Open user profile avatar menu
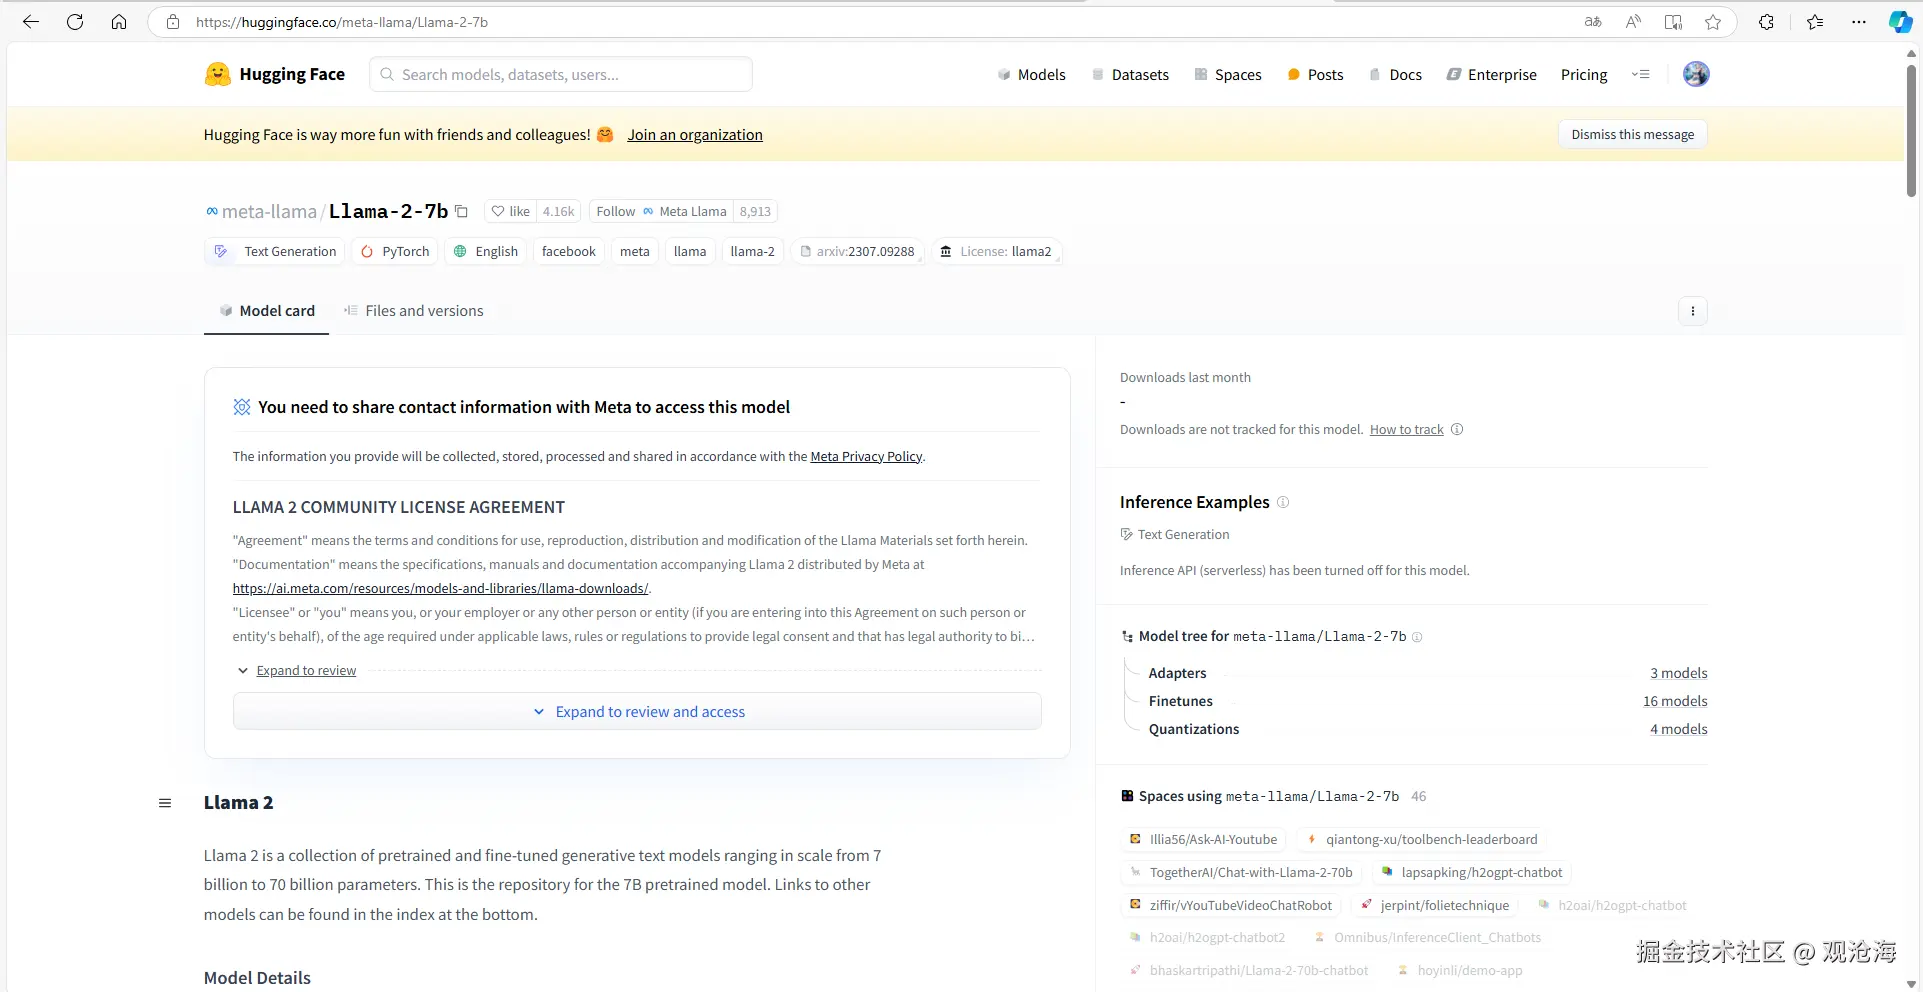The width and height of the screenshot is (1923, 992). coord(1696,74)
